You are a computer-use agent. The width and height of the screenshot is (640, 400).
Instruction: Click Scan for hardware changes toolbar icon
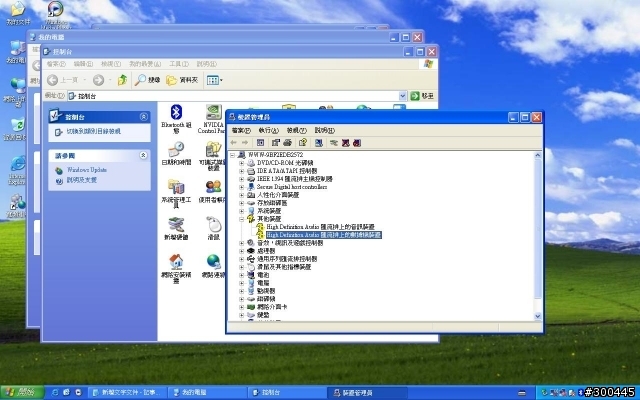319,142
